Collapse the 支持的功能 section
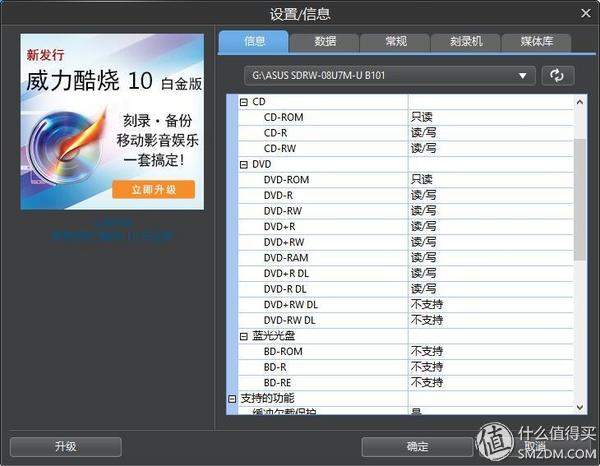600x466 pixels. click(232, 399)
